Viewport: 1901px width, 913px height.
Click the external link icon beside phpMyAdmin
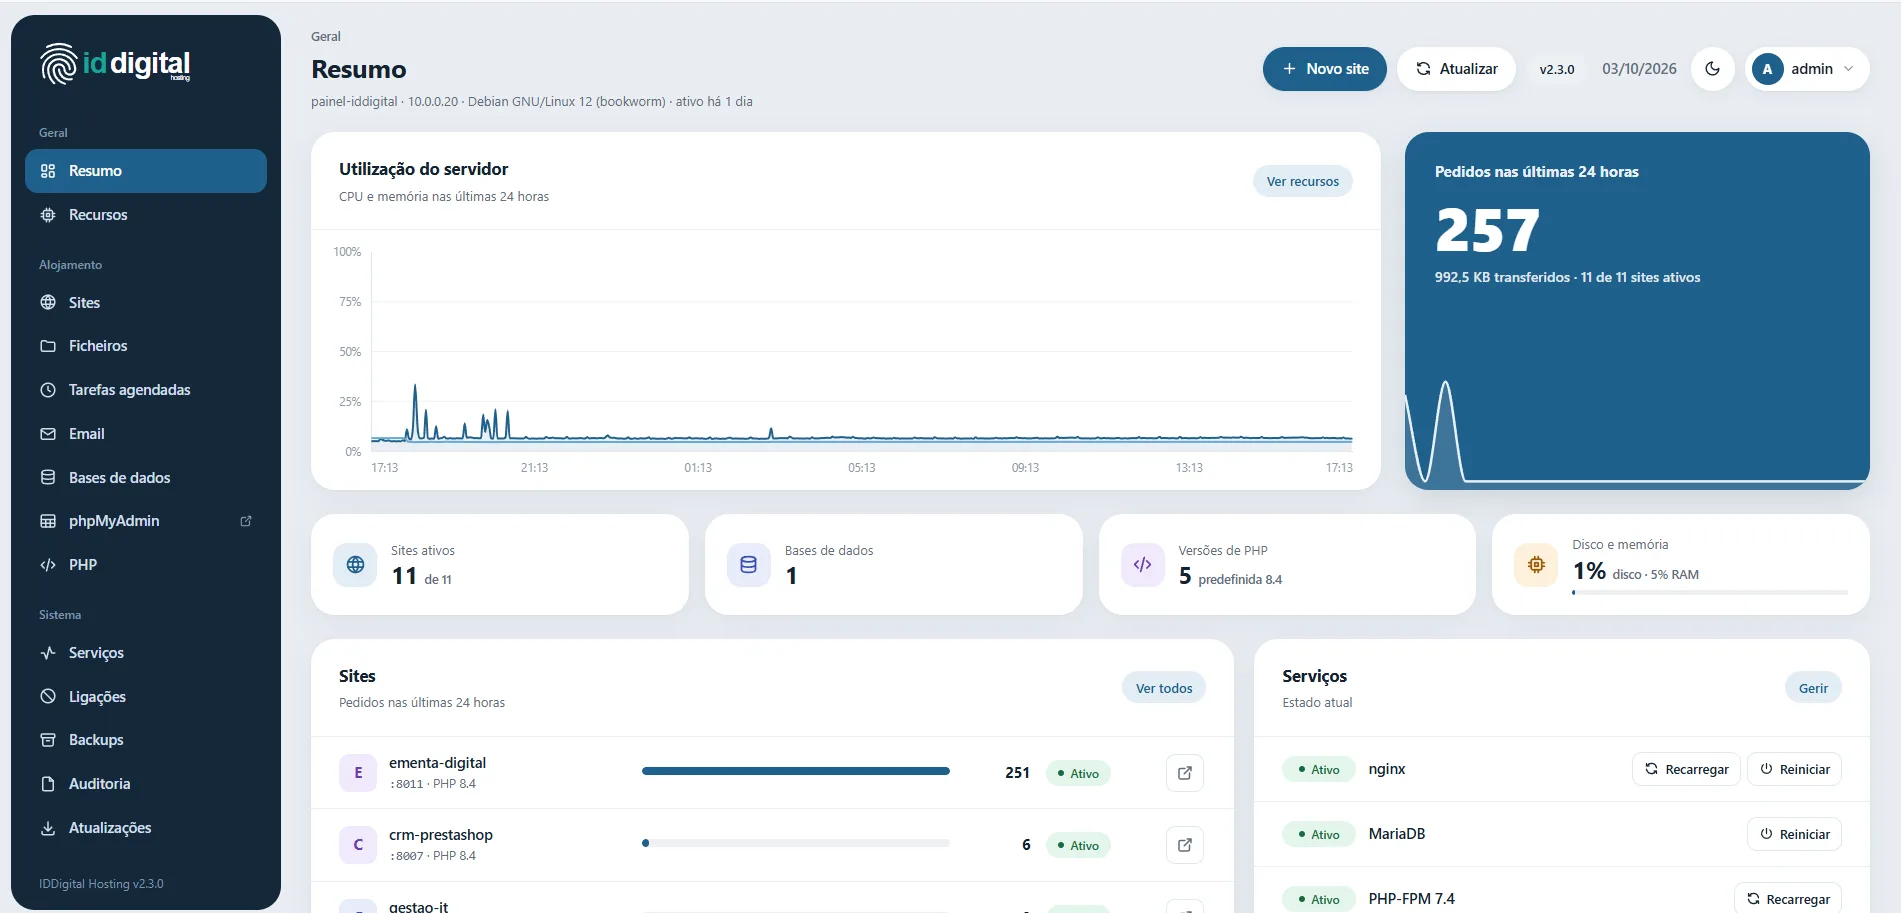[246, 521]
